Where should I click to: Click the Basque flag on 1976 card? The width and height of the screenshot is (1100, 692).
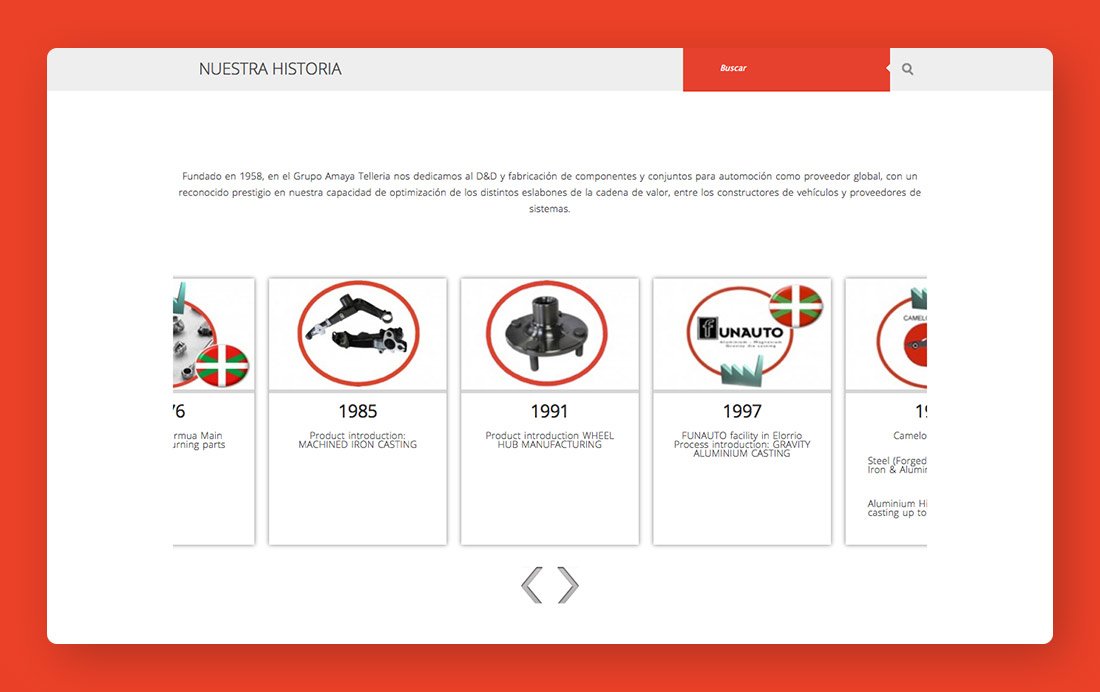(x=222, y=365)
